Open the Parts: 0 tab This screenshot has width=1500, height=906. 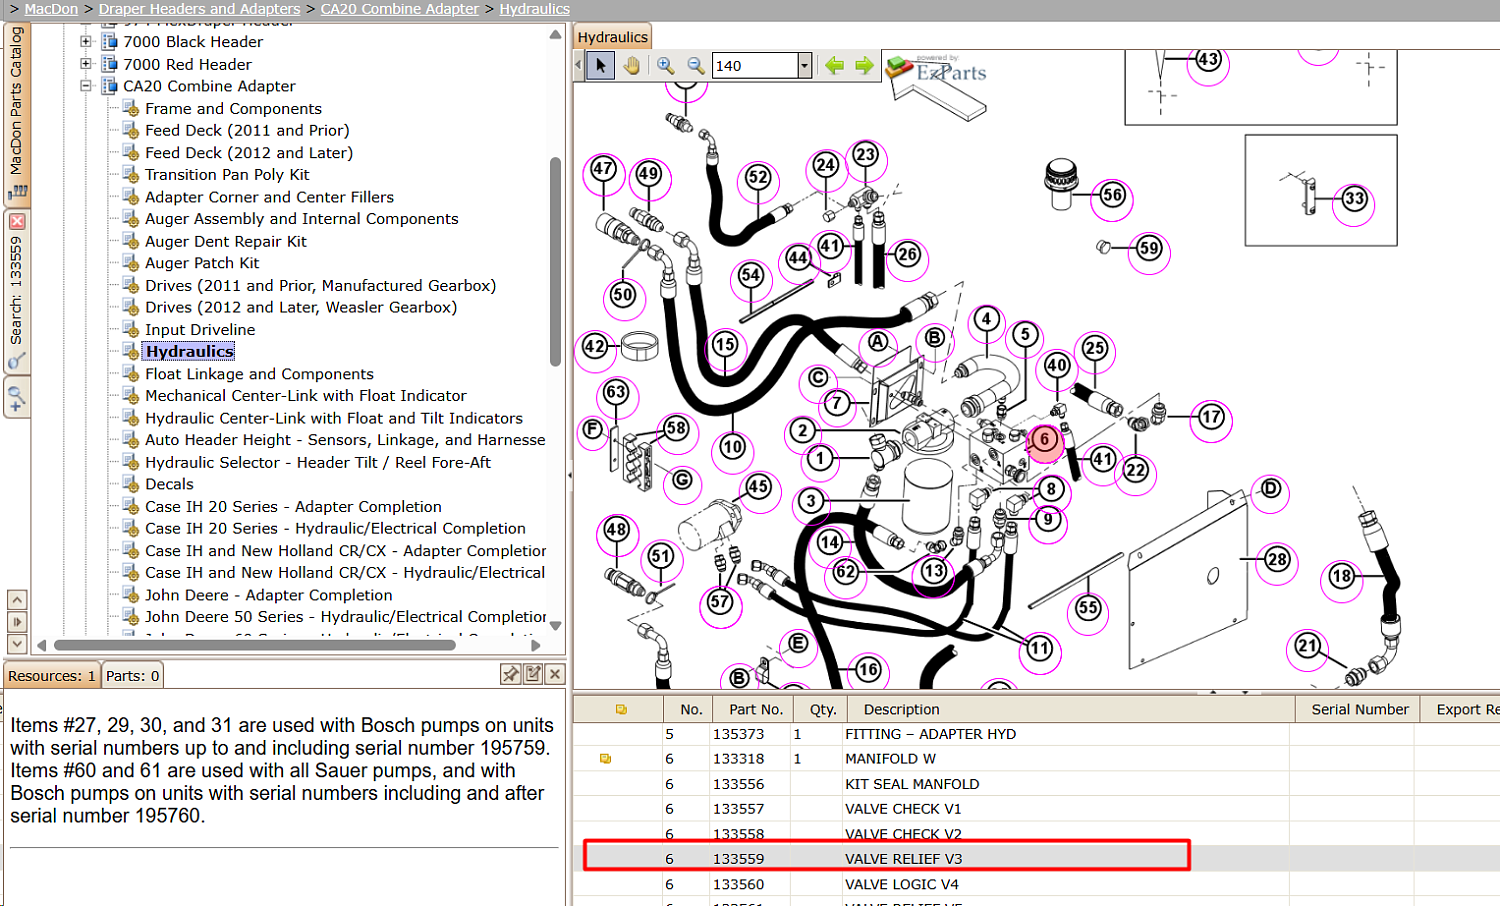[x=133, y=676]
